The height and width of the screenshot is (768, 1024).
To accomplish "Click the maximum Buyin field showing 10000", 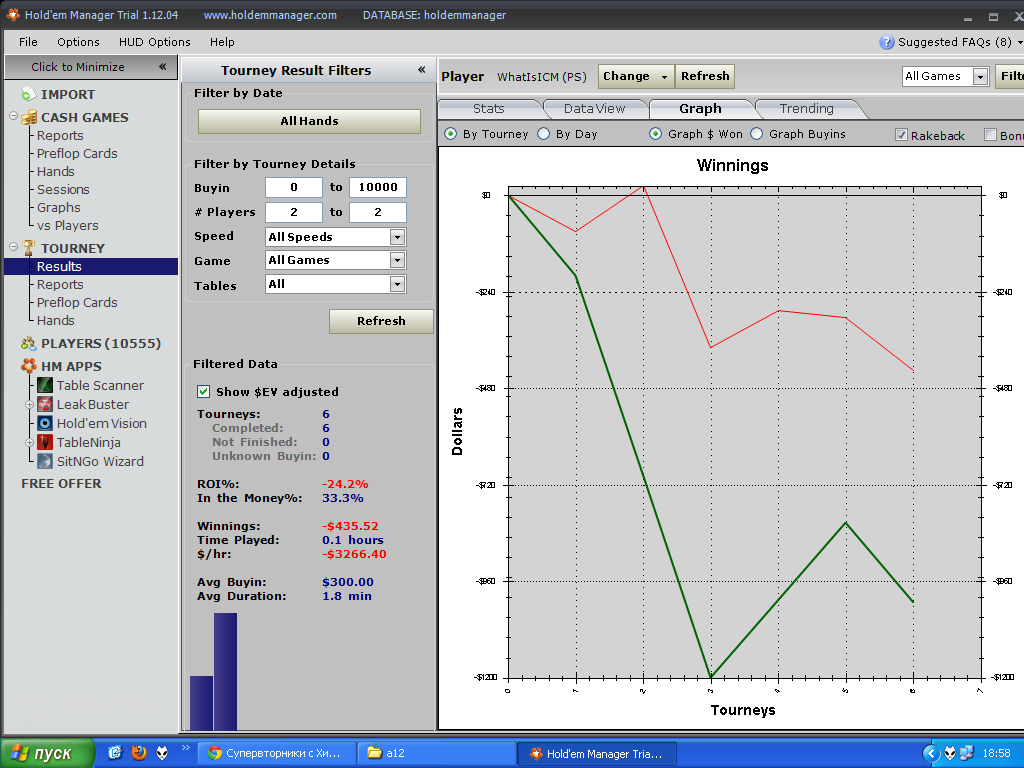I will (377, 187).
